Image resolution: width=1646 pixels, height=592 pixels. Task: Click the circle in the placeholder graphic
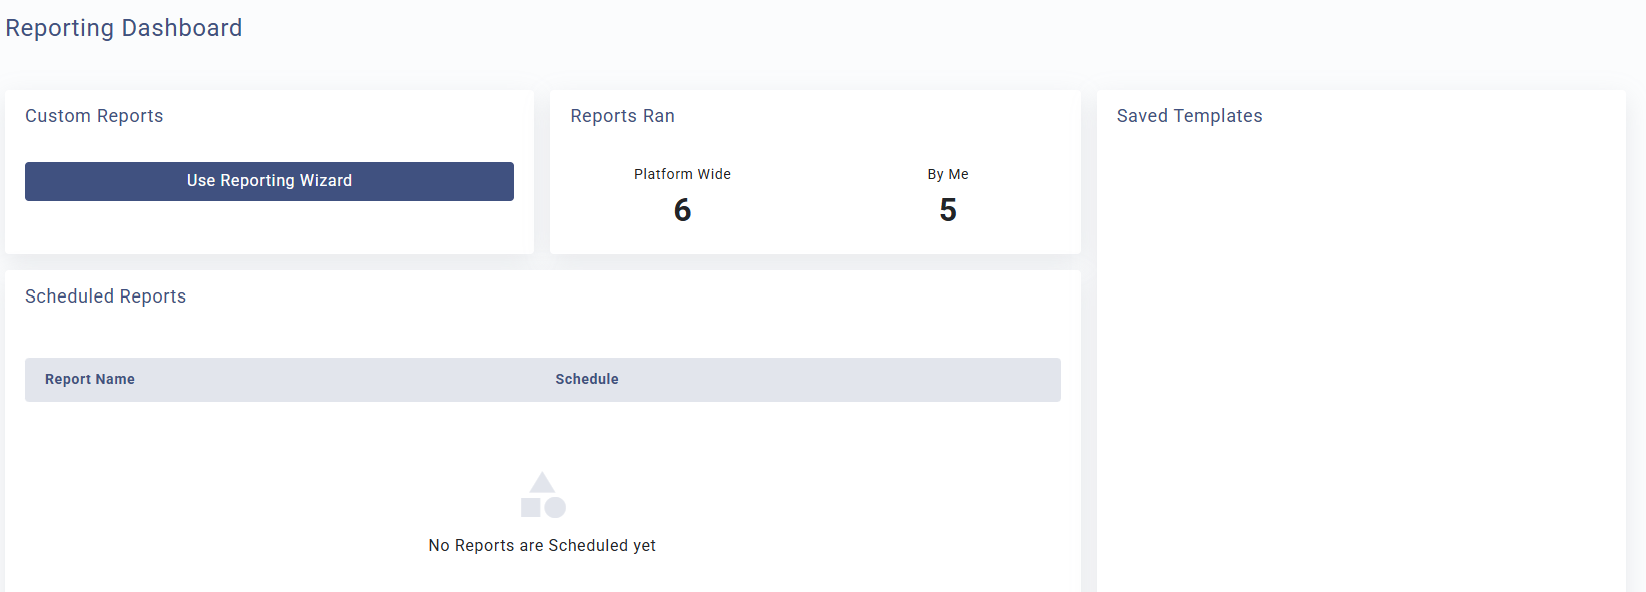(555, 507)
